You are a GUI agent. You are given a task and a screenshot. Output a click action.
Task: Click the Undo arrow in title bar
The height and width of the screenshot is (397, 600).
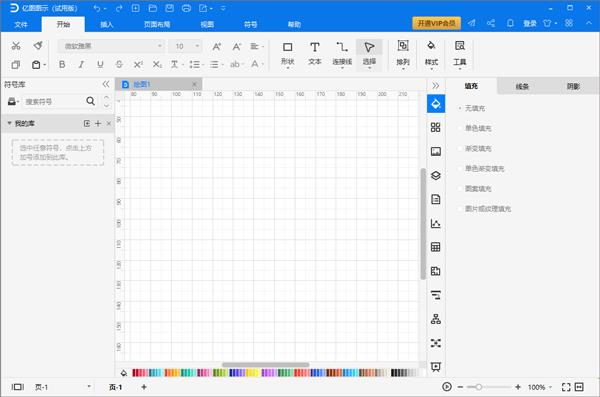click(97, 8)
